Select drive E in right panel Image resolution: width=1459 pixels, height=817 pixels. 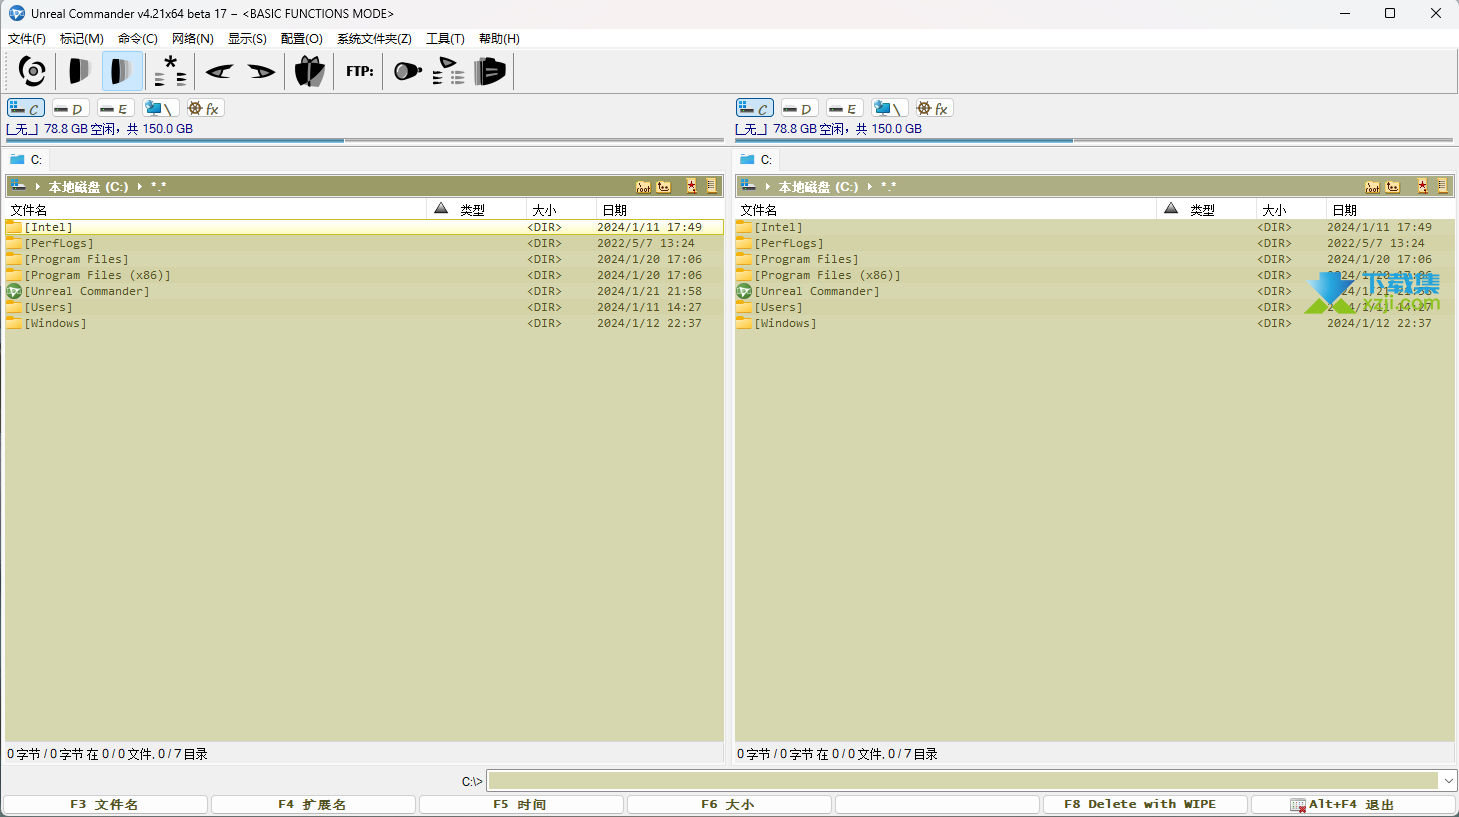pyautogui.click(x=844, y=108)
